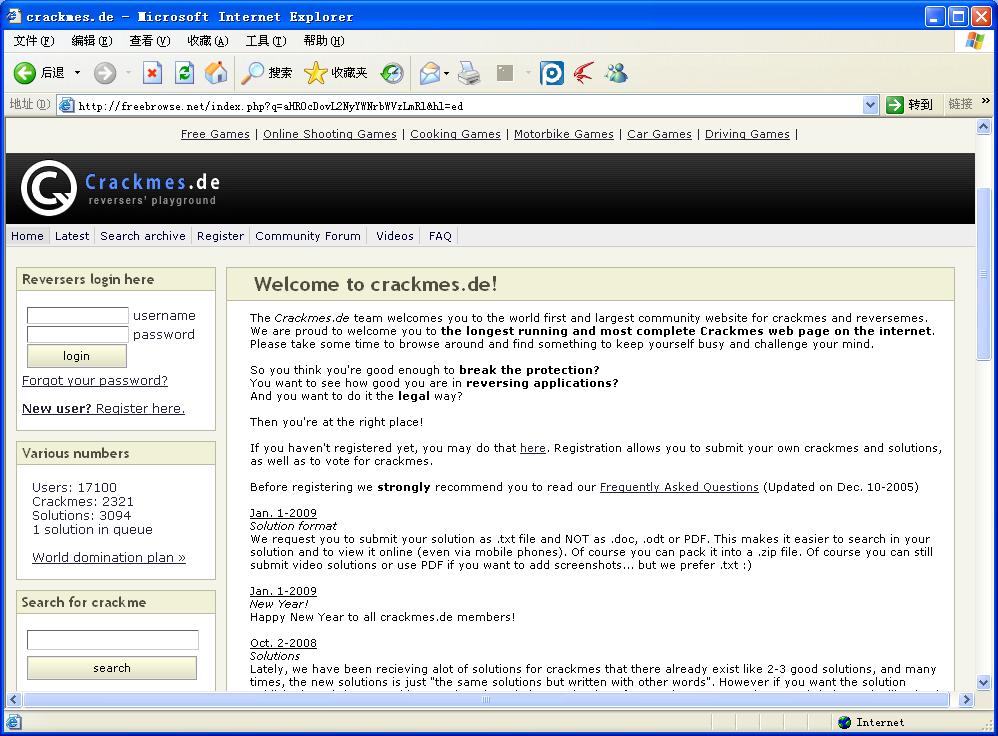Click the page icon in address bar
The height and width of the screenshot is (736, 998).
coord(66,106)
